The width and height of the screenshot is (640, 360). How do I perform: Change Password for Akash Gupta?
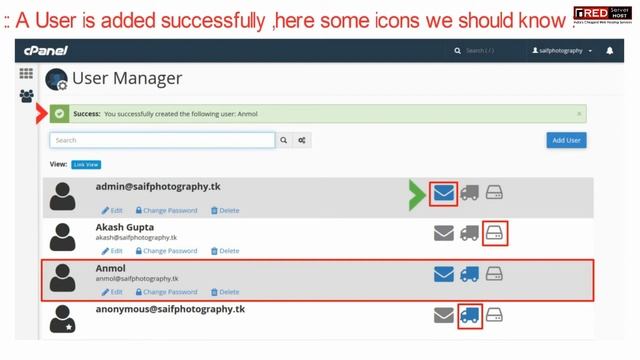point(167,251)
